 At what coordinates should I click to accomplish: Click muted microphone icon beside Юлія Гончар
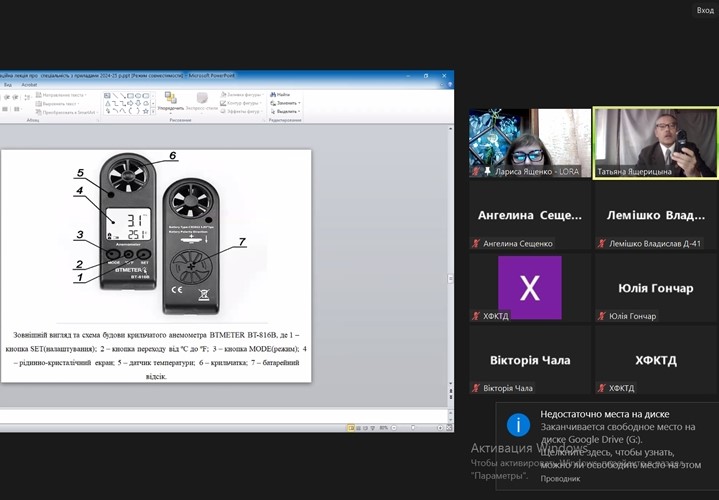602,316
